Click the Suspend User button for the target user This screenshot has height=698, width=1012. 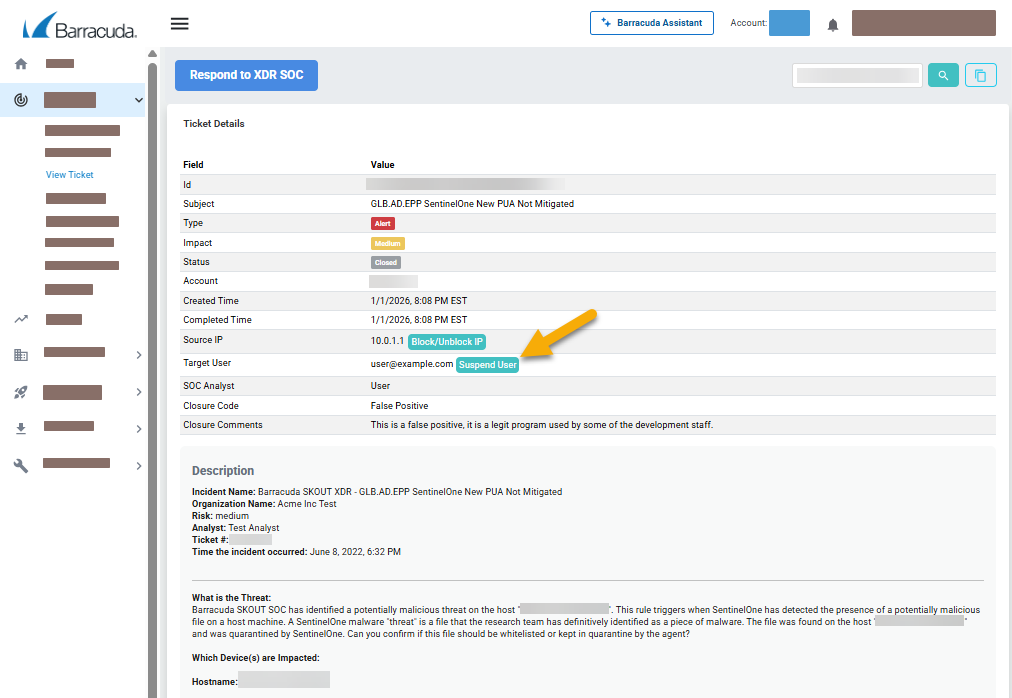click(x=487, y=364)
